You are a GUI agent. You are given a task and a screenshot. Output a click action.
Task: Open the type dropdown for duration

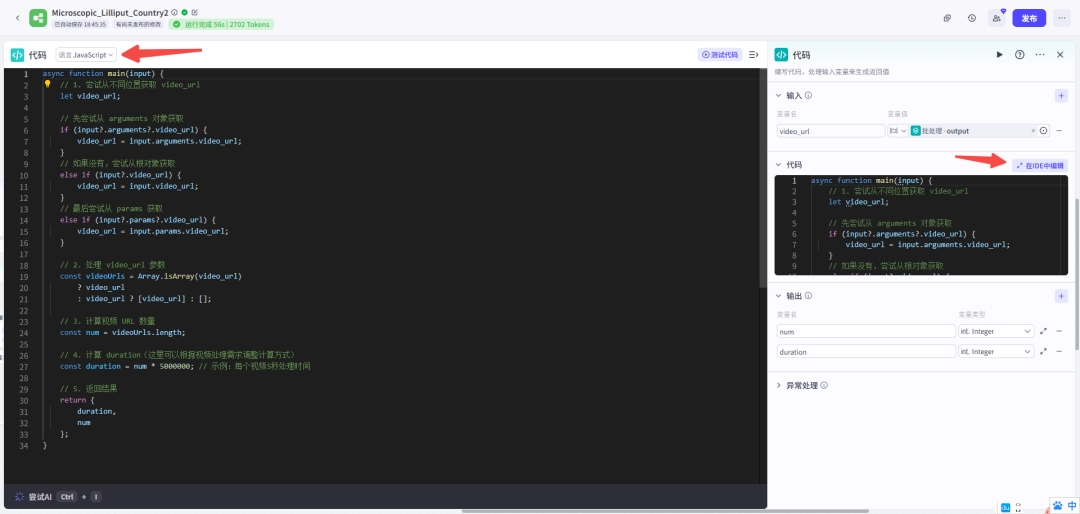pyautogui.click(x=996, y=351)
